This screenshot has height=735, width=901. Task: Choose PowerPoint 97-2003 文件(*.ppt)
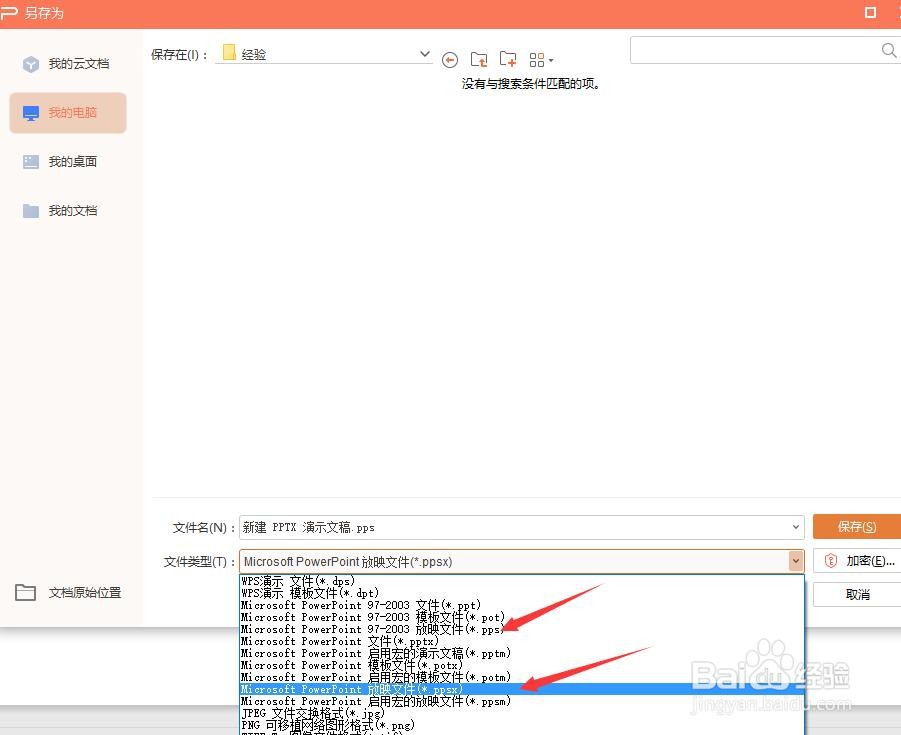point(522,605)
